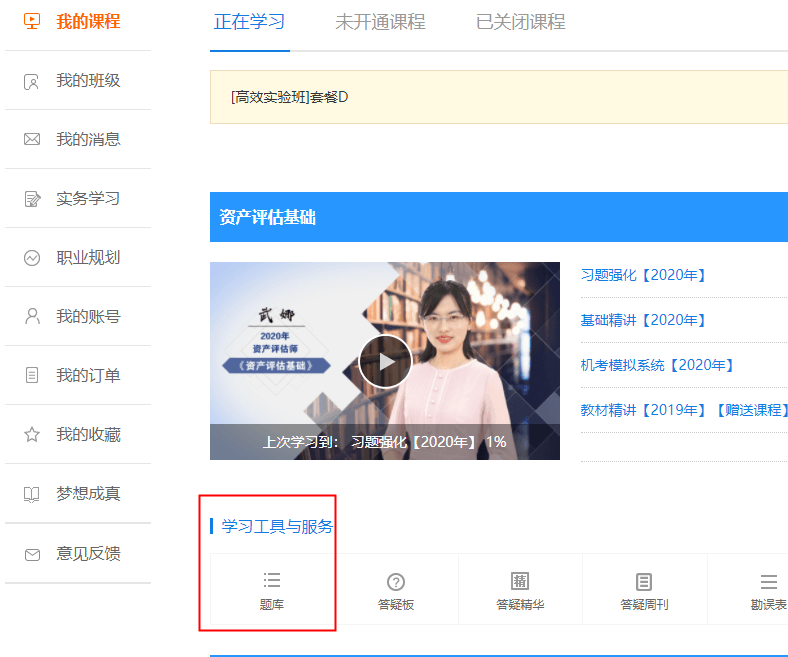Select the 正在学习 tab
788x657 pixels.
click(250, 22)
